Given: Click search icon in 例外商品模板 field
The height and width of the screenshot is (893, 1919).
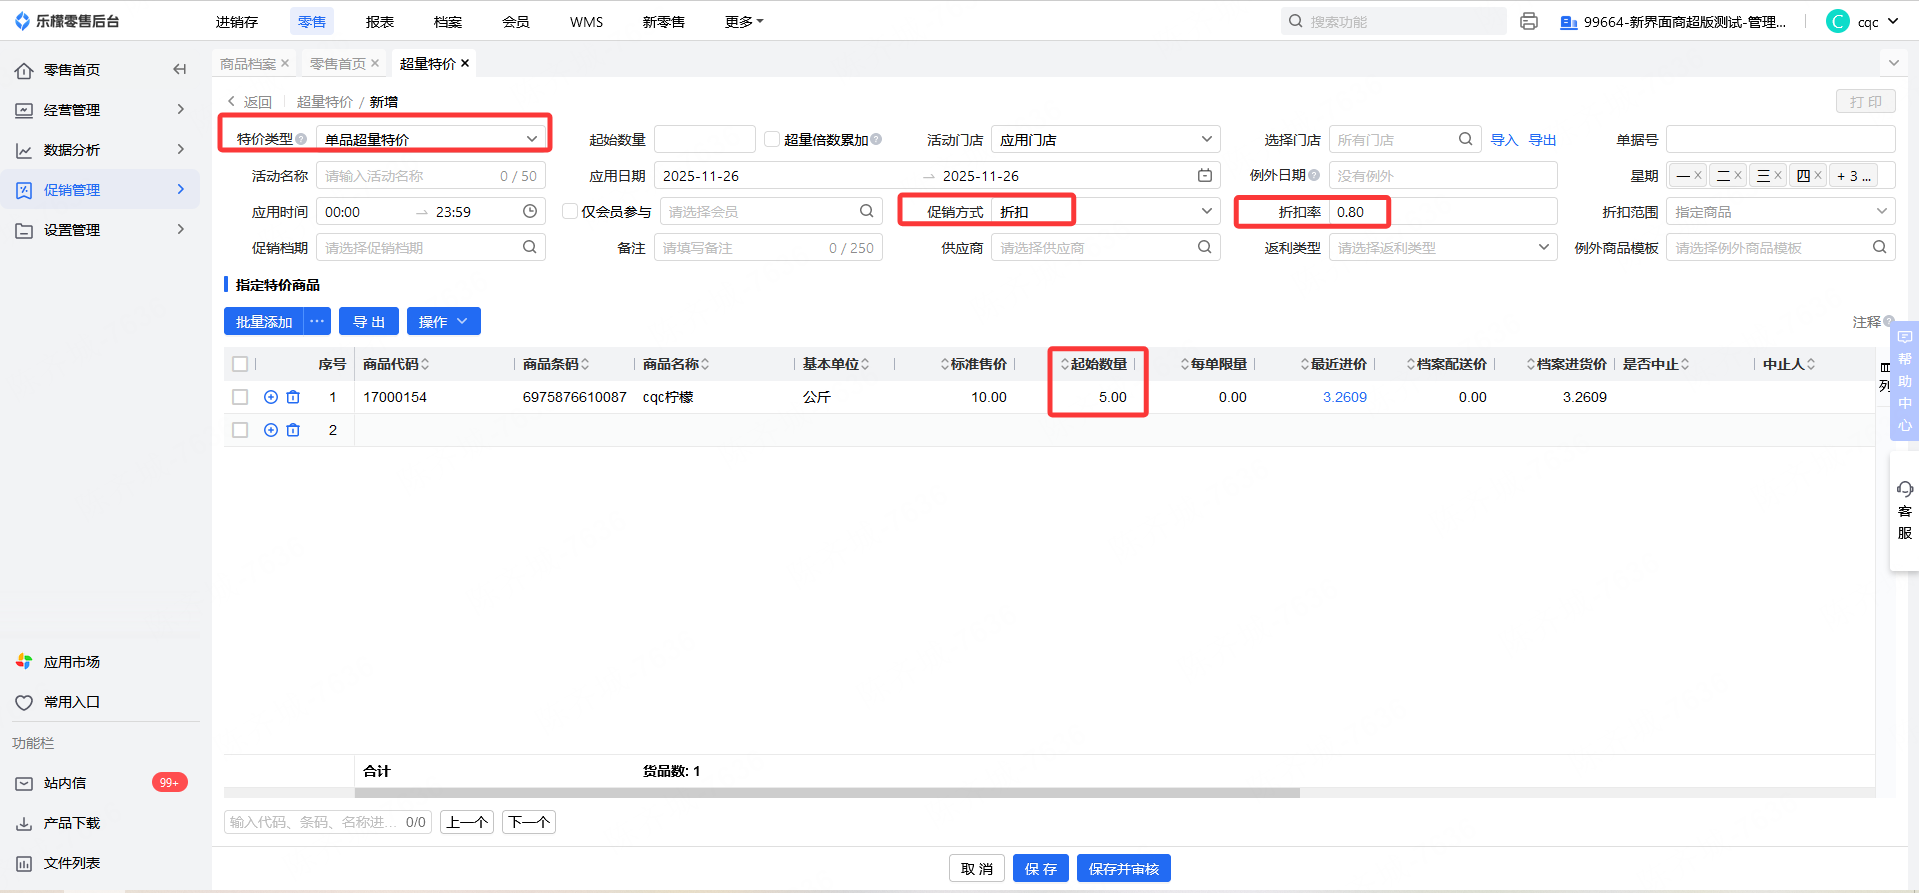Looking at the screenshot, I should (x=1880, y=247).
